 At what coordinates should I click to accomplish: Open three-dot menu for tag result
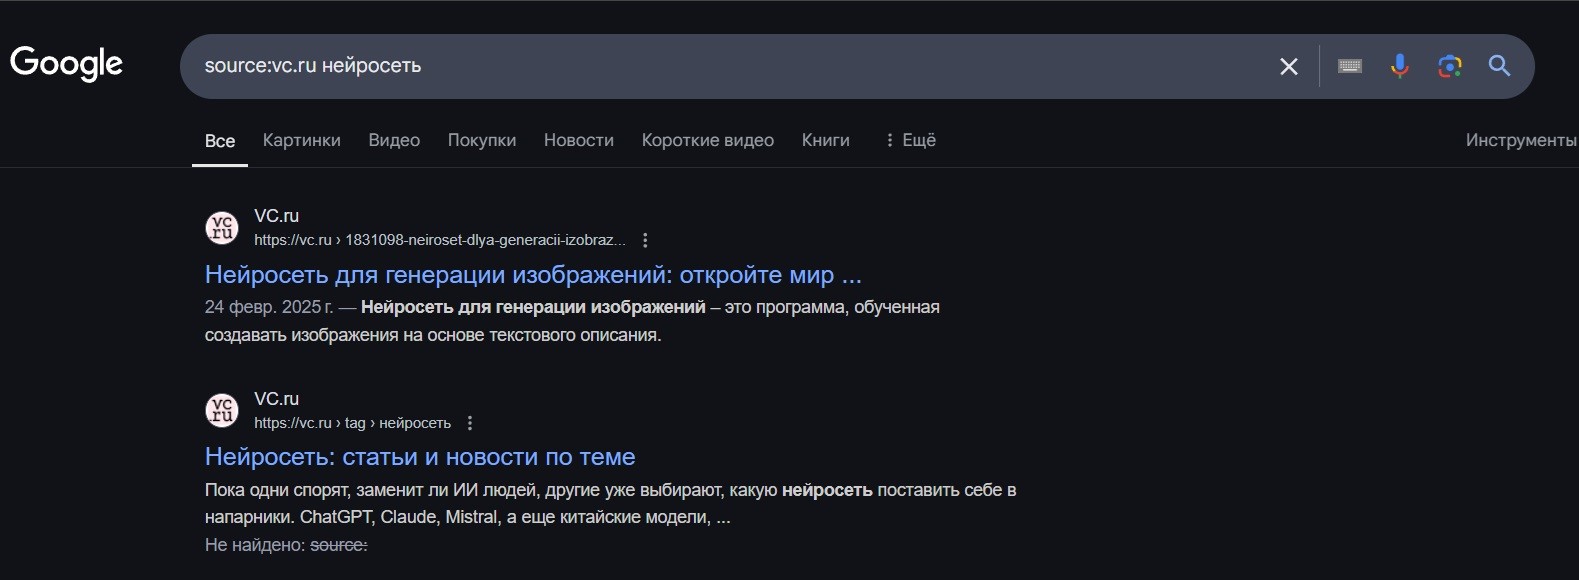(470, 423)
